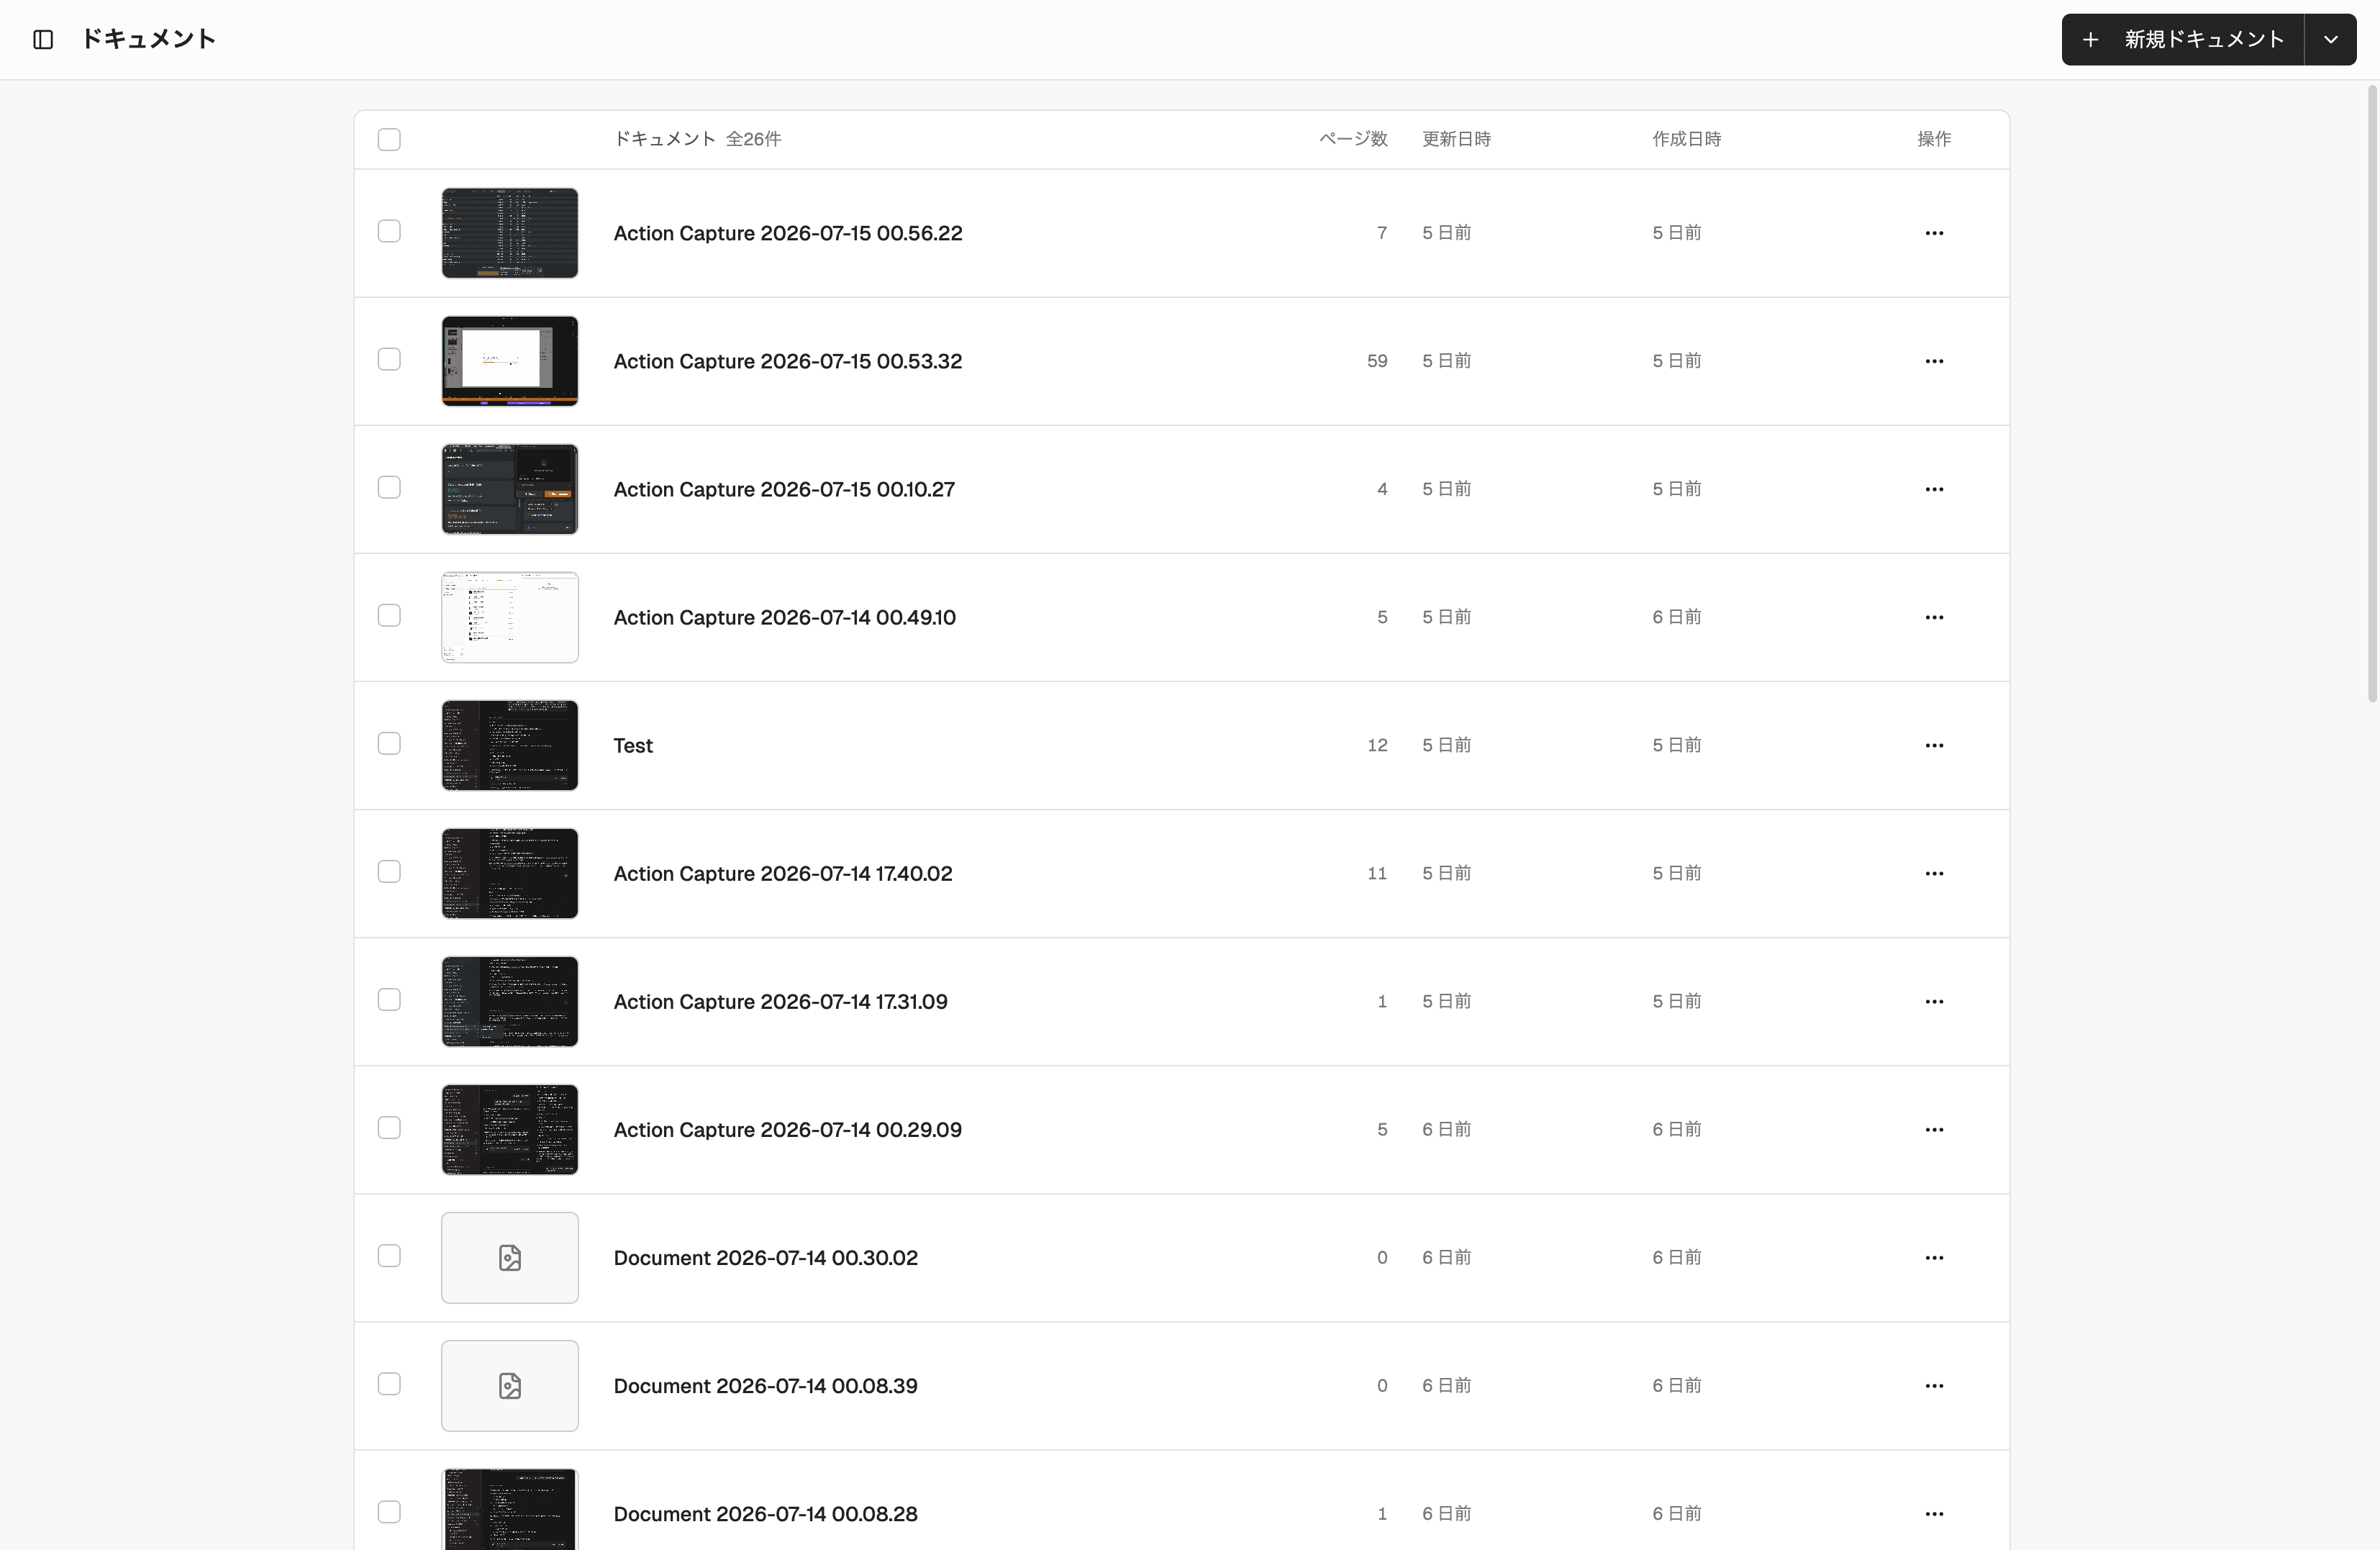The width and height of the screenshot is (2380, 1550).
Task: Select checkbox for Action Capture 2026-07-15 00.56.22
Action: tap(389, 232)
